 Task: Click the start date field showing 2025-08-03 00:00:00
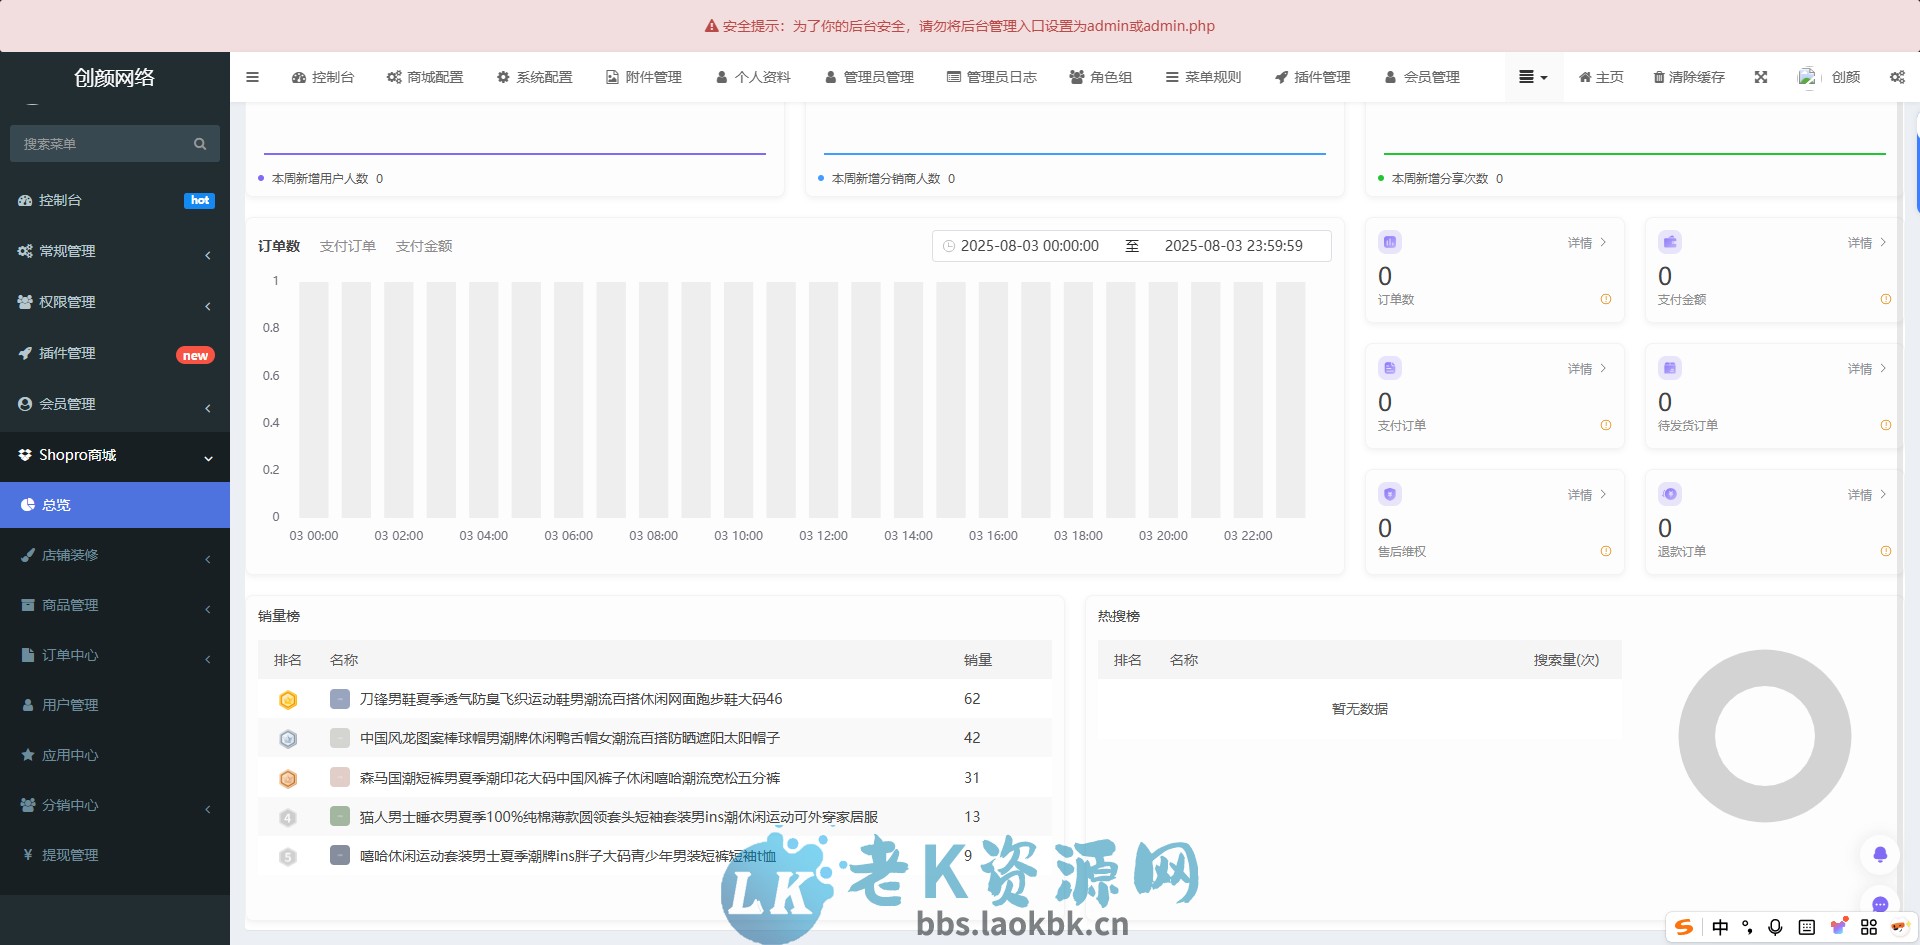tap(1028, 245)
